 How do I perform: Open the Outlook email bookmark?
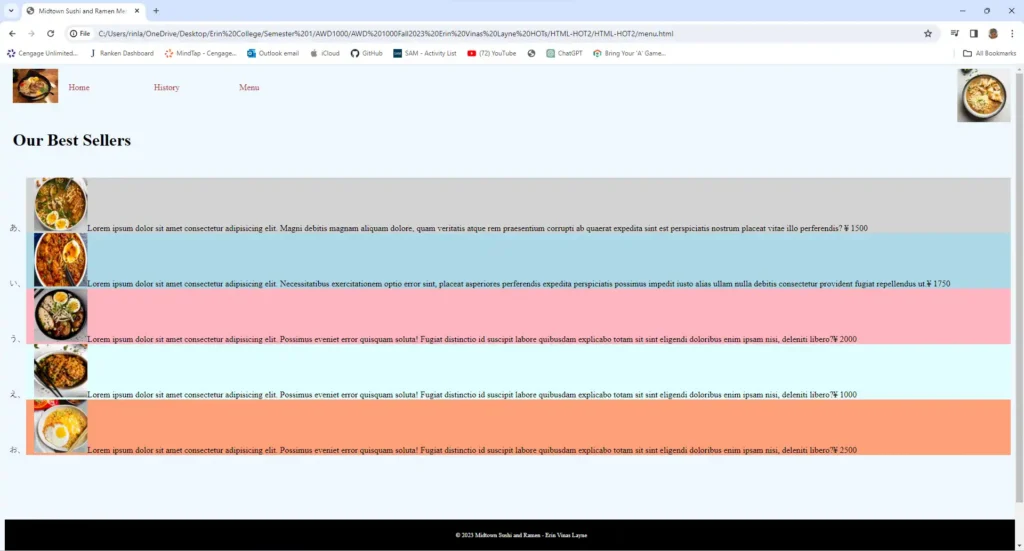[x=273, y=54]
